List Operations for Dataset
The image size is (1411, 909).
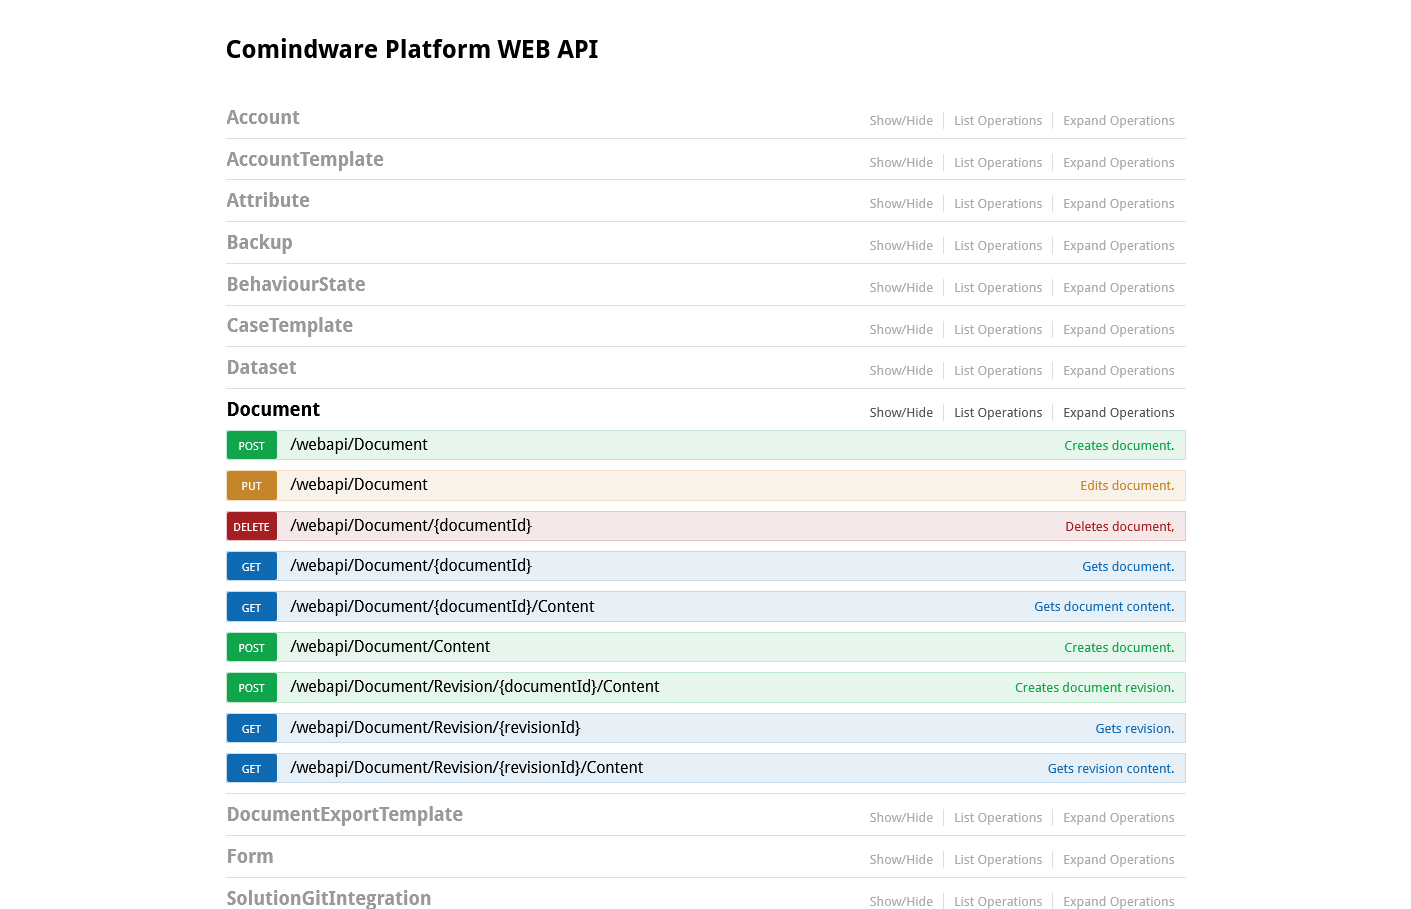click(x=998, y=371)
